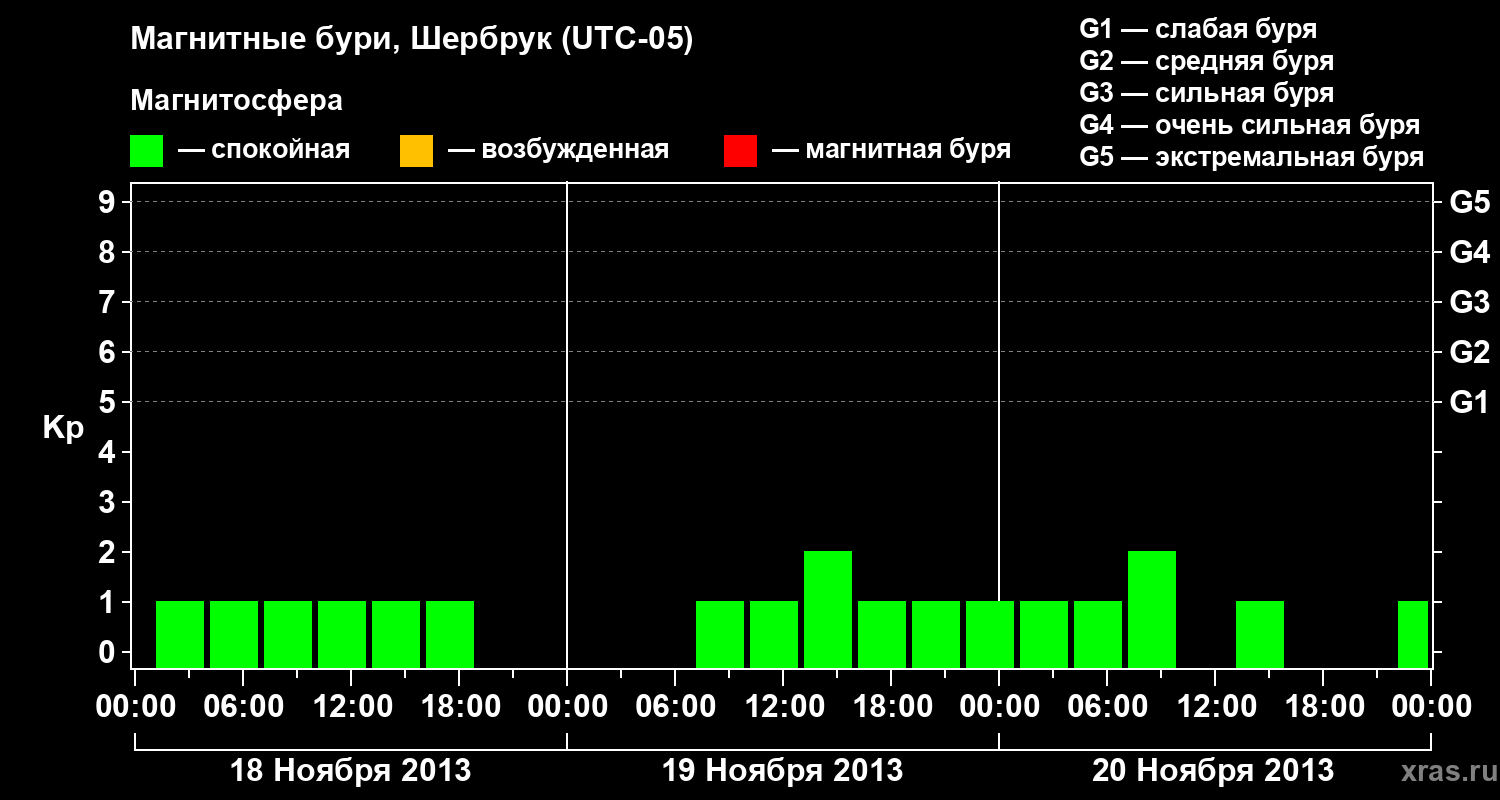Click the first green bar of 18 Ноября
Image resolution: width=1500 pixels, height=800 pixels.
click(180, 634)
